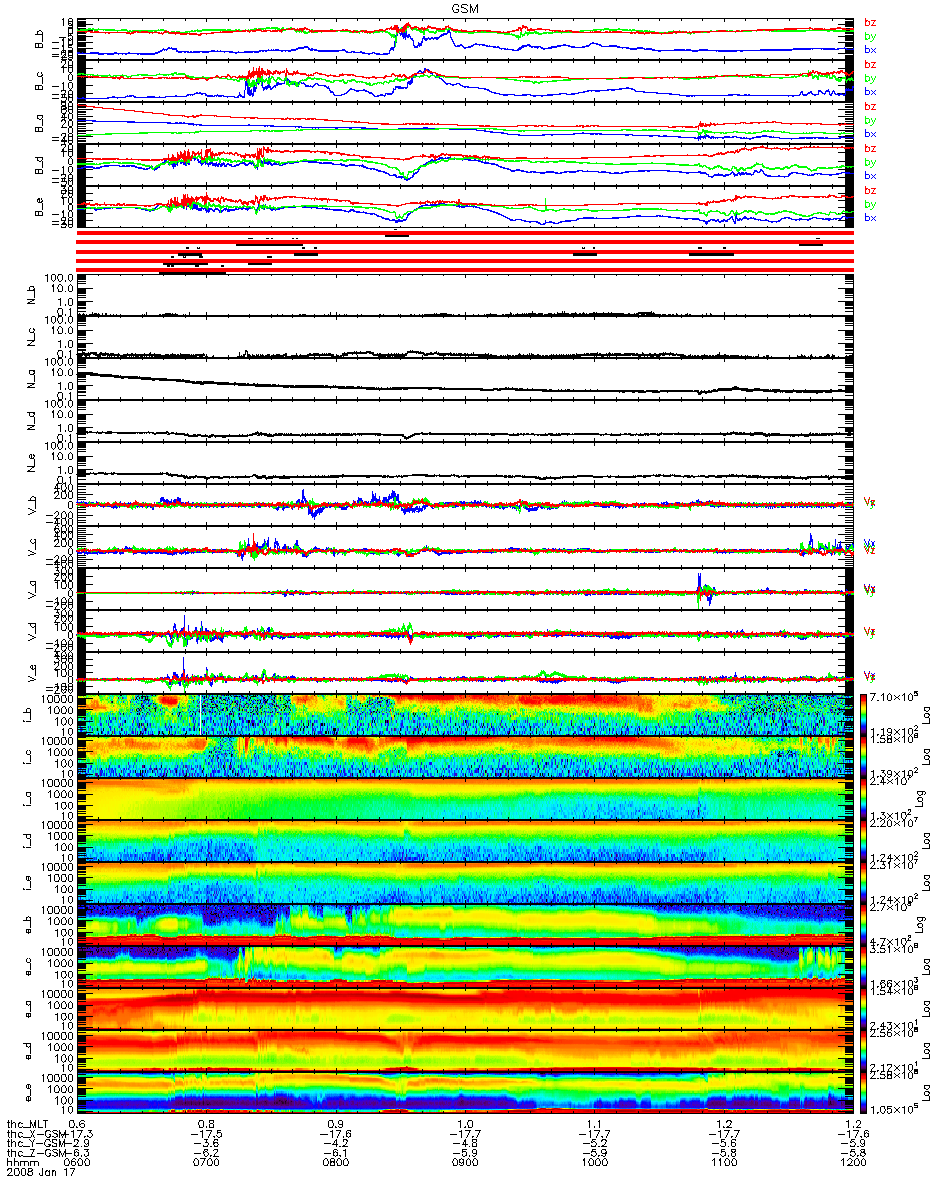Click blue bx legend of B_b panel
This screenshot has height=1200, width=930.
click(870, 50)
